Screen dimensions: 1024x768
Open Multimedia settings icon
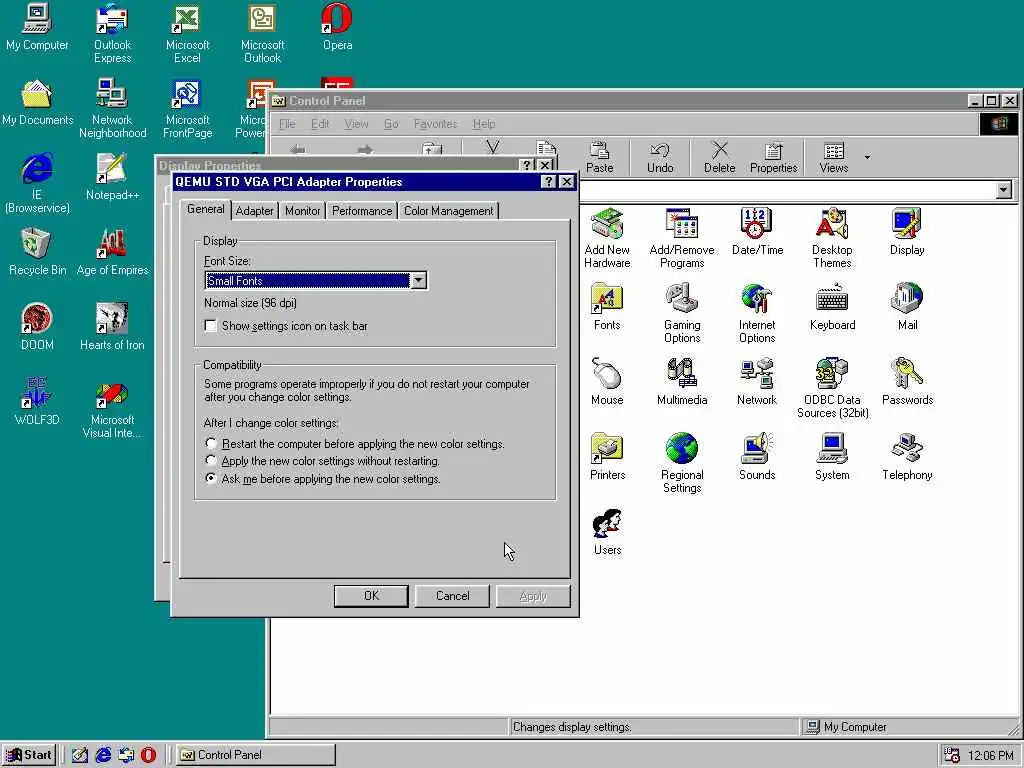pyautogui.click(x=682, y=381)
